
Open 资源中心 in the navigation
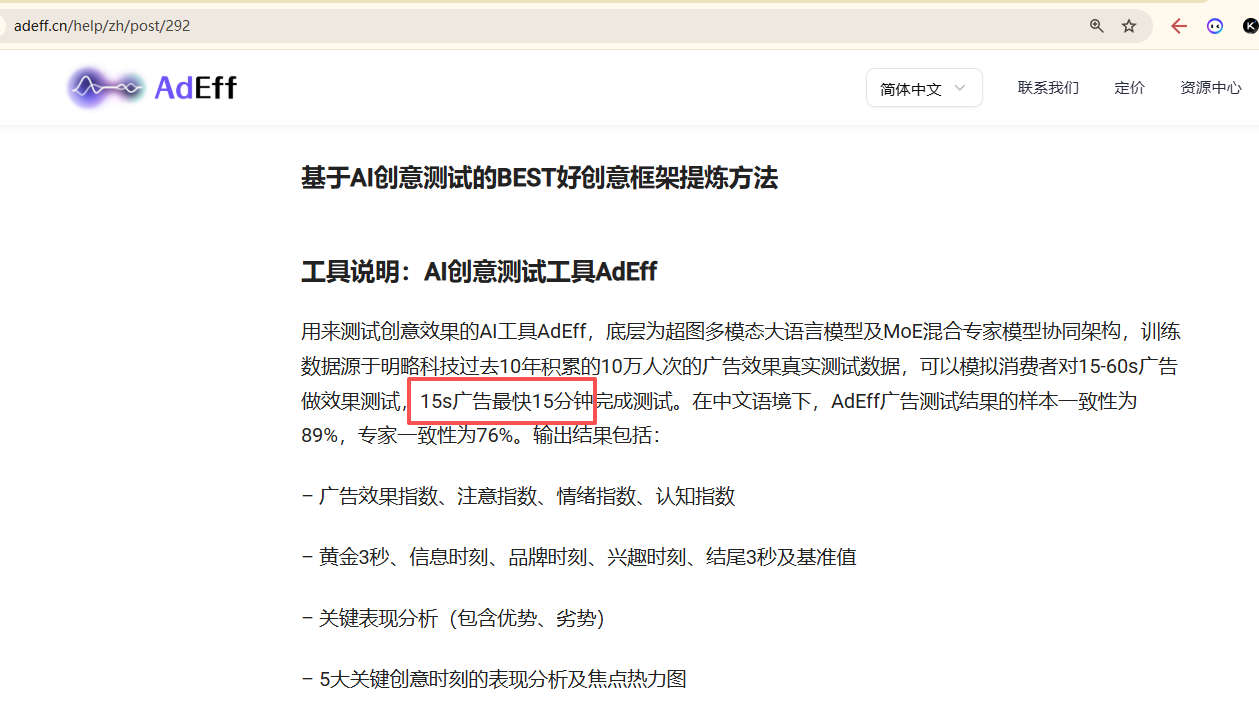tap(1211, 88)
